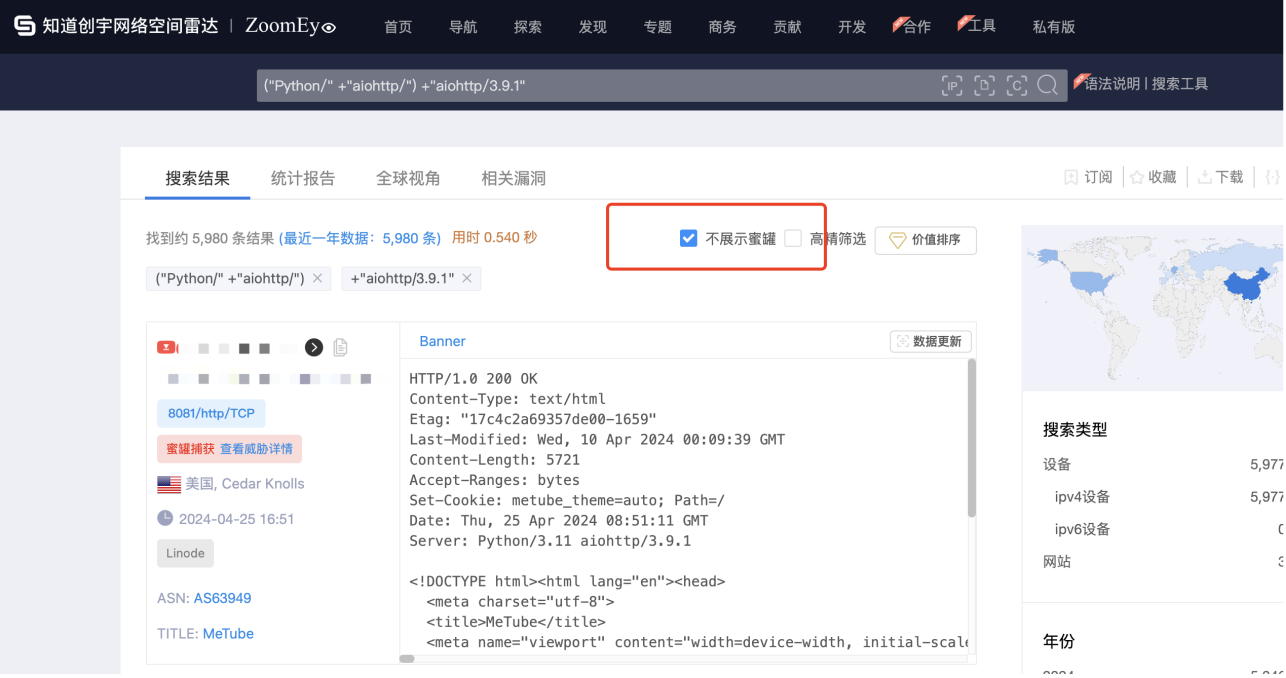The image size is (1286, 678).
Task: Click the 年份 heading
Action: click(1059, 641)
